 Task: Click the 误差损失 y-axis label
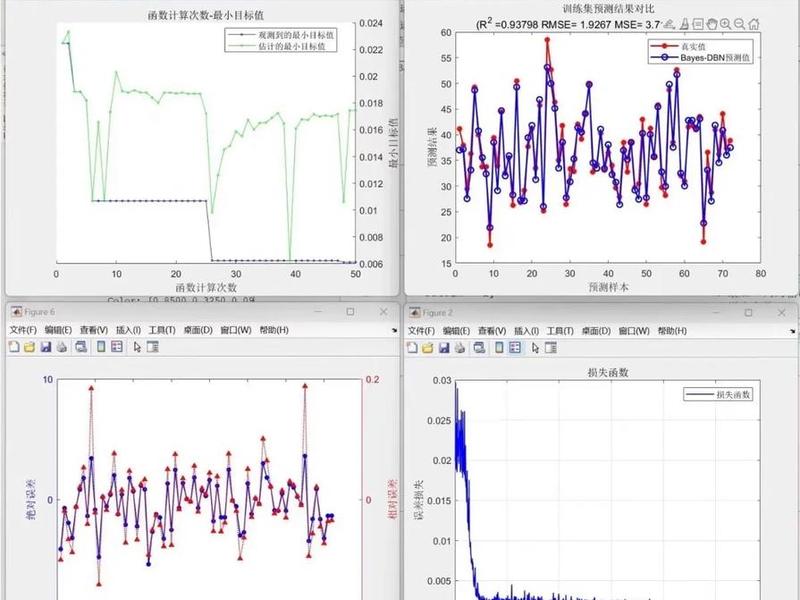coord(418,499)
